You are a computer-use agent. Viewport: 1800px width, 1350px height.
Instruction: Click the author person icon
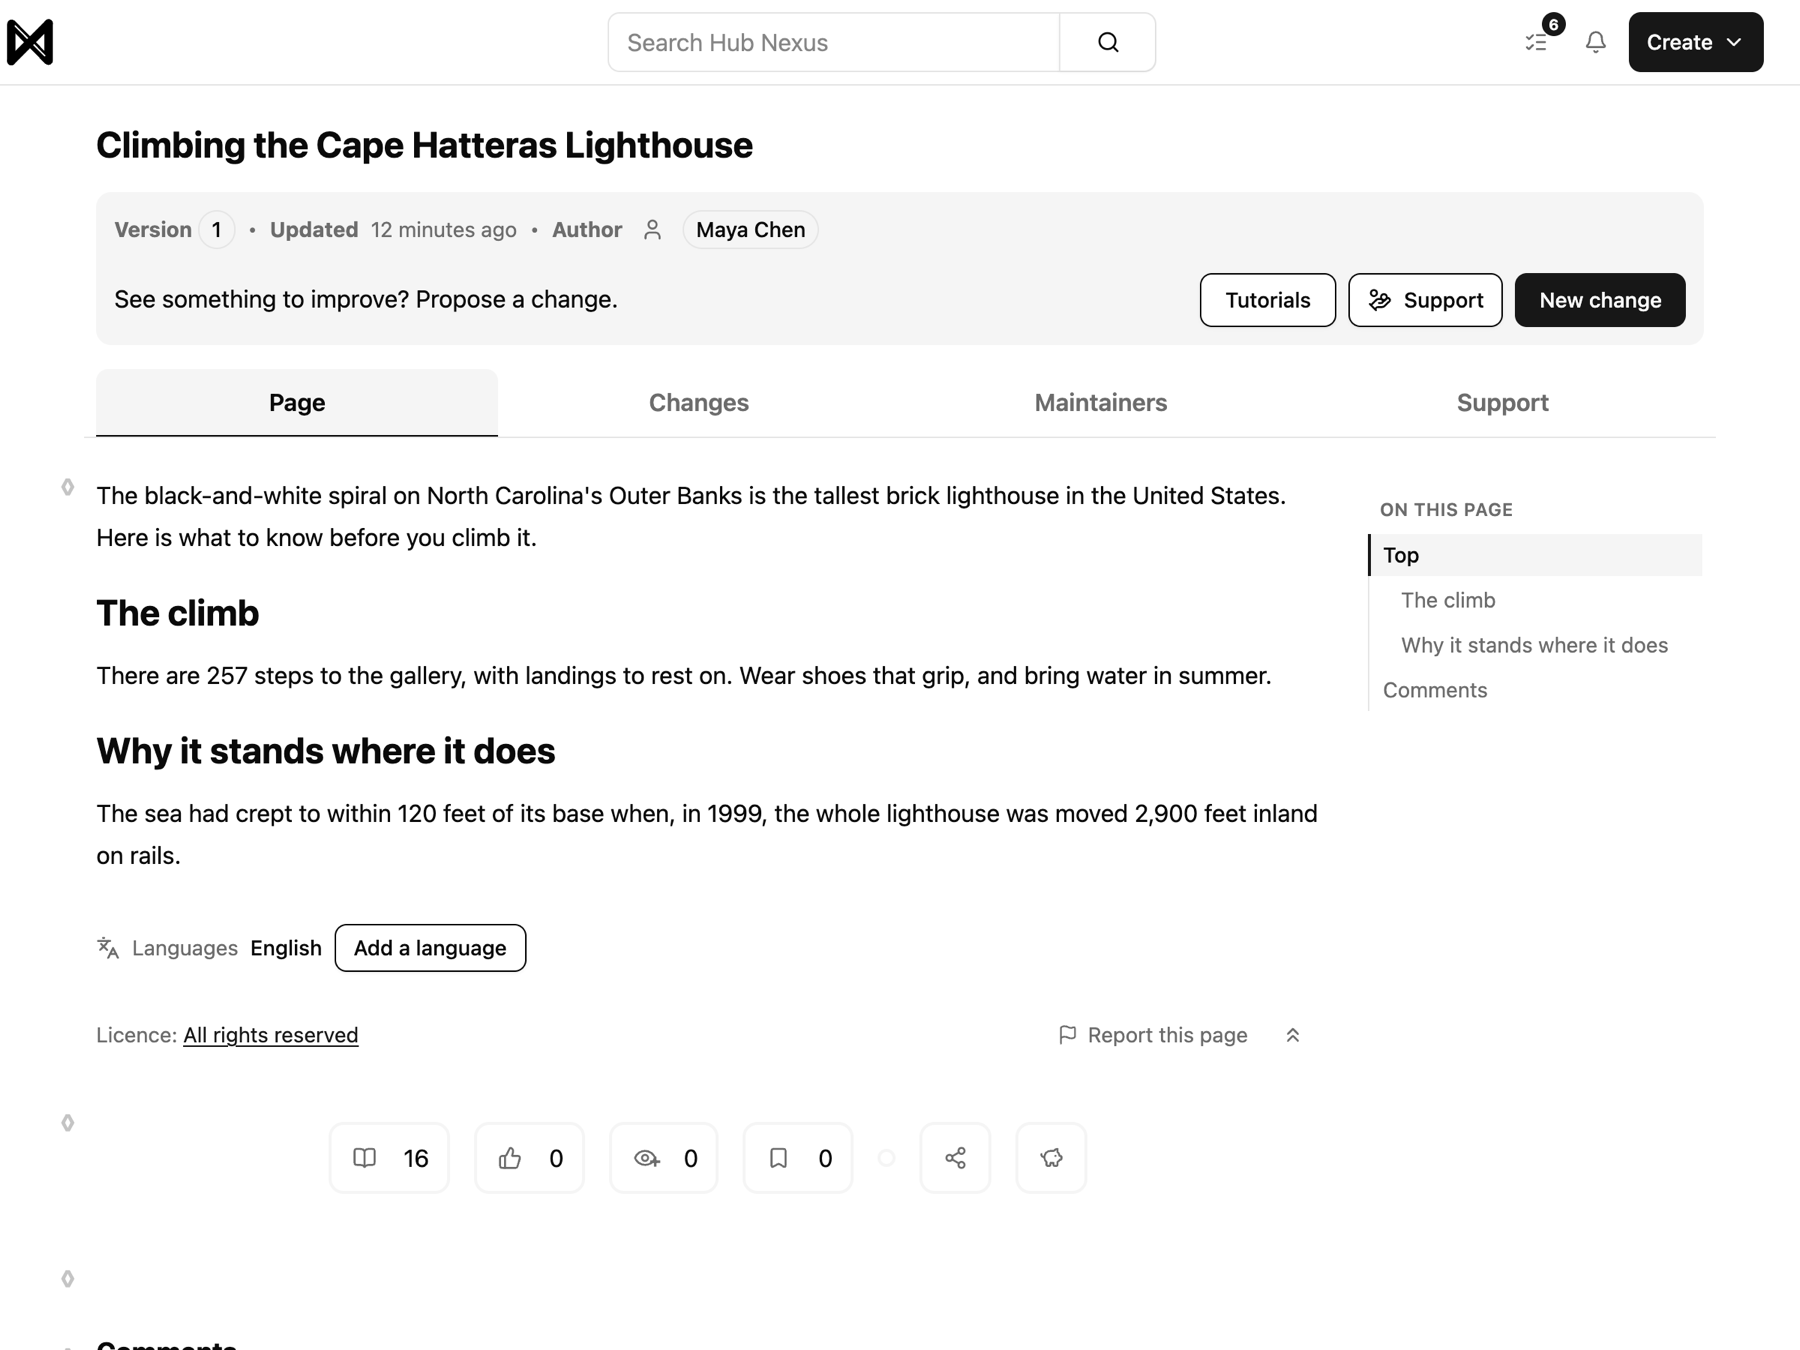click(x=653, y=230)
